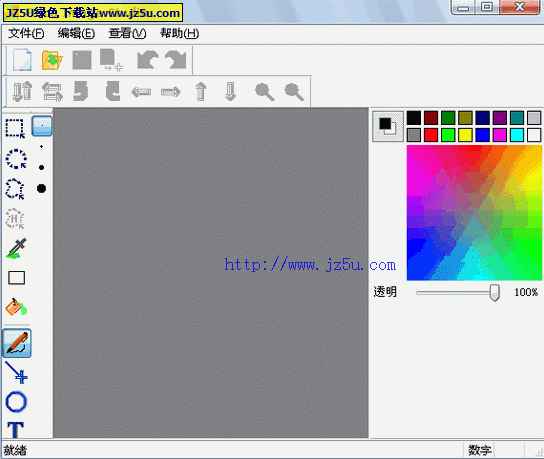Pick the bright red color swatch

(x=431, y=135)
